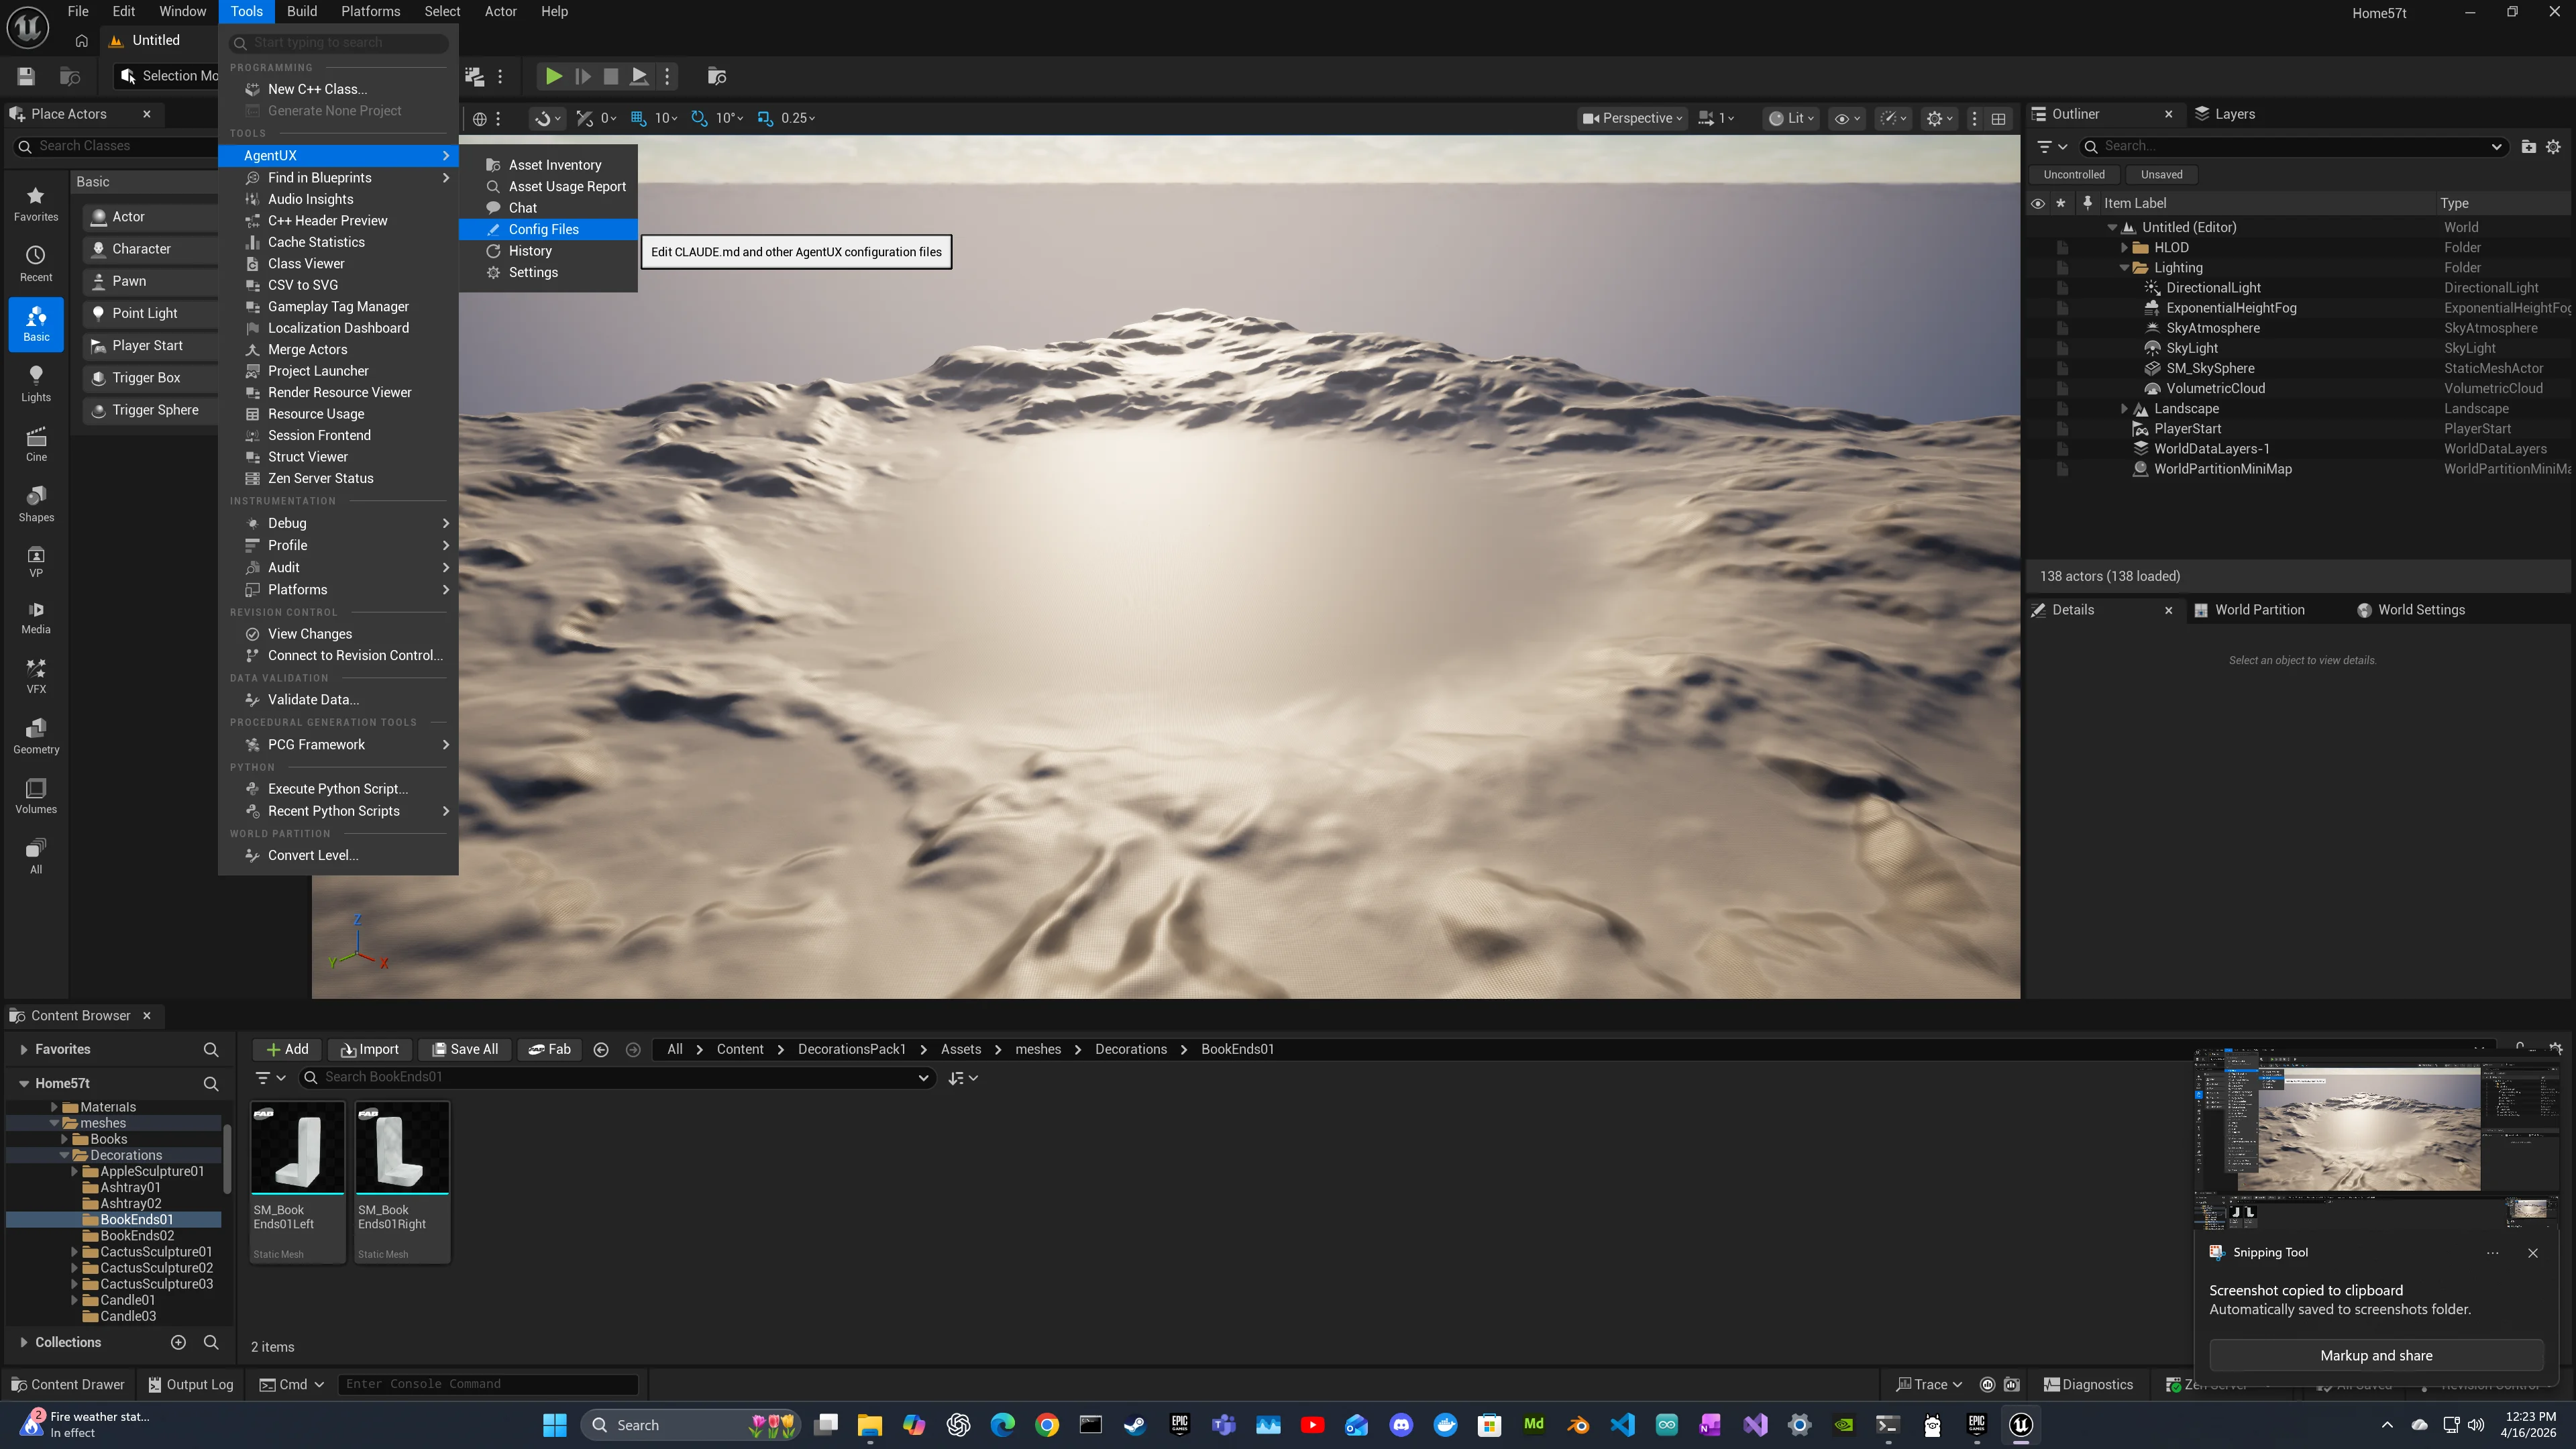Image resolution: width=2576 pixels, height=1449 pixels.
Task: Expand the Find in Blueprints submenu
Action: point(338,177)
